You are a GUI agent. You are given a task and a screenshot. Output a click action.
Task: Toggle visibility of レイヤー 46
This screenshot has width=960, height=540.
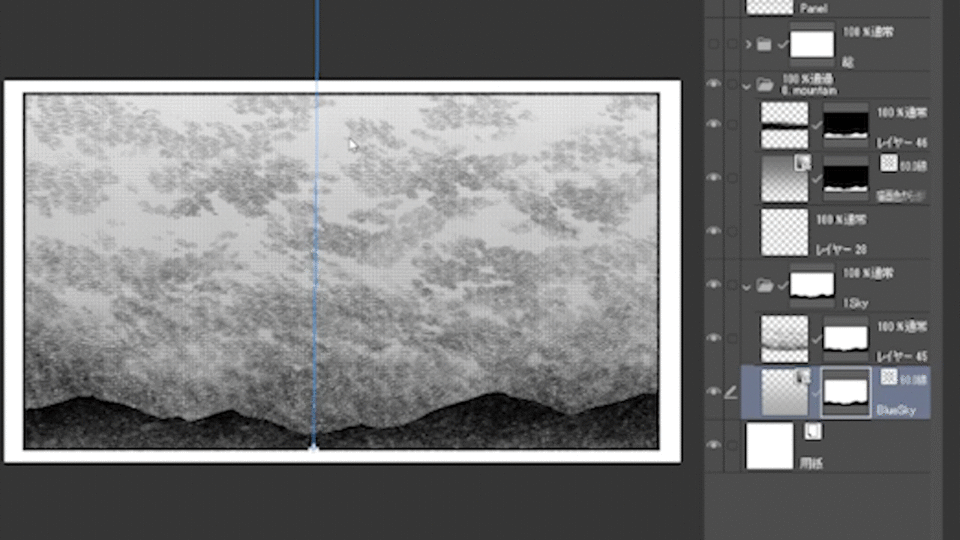pos(713,124)
